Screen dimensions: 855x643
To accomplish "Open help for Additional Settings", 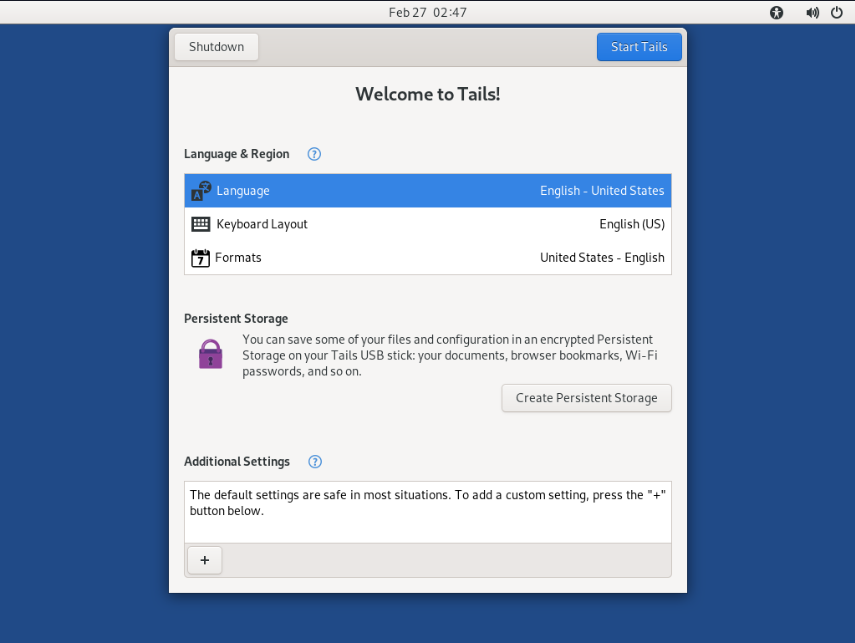I will (315, 462).
